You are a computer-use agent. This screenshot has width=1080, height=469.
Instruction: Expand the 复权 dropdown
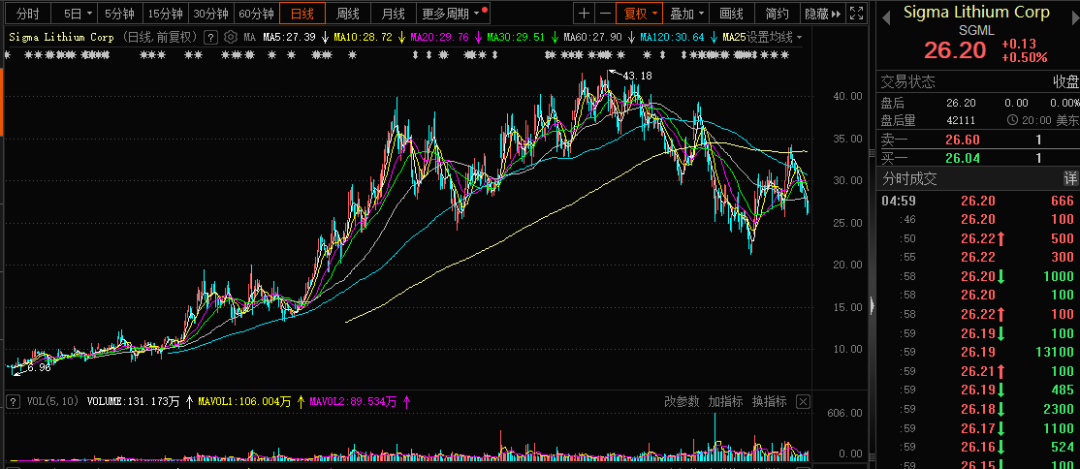tap(639, 13)
